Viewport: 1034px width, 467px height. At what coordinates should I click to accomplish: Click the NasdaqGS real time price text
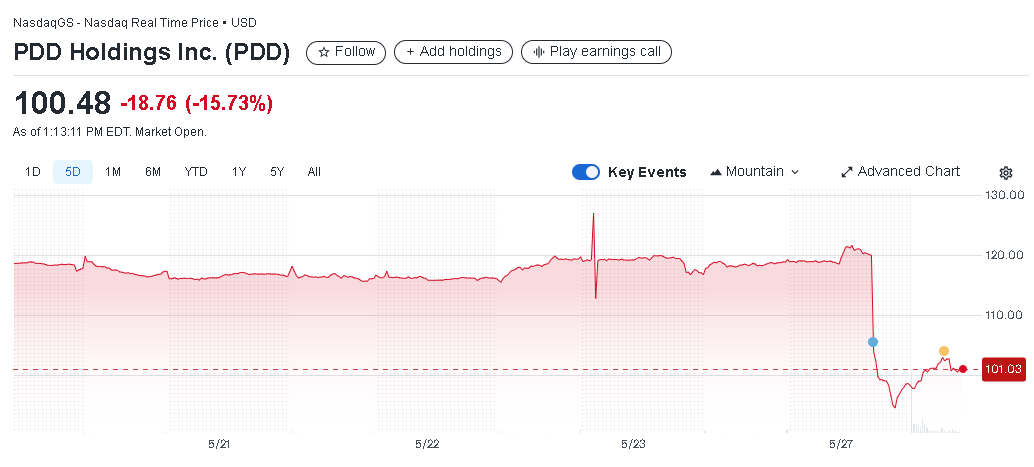[x=135, y=23]
